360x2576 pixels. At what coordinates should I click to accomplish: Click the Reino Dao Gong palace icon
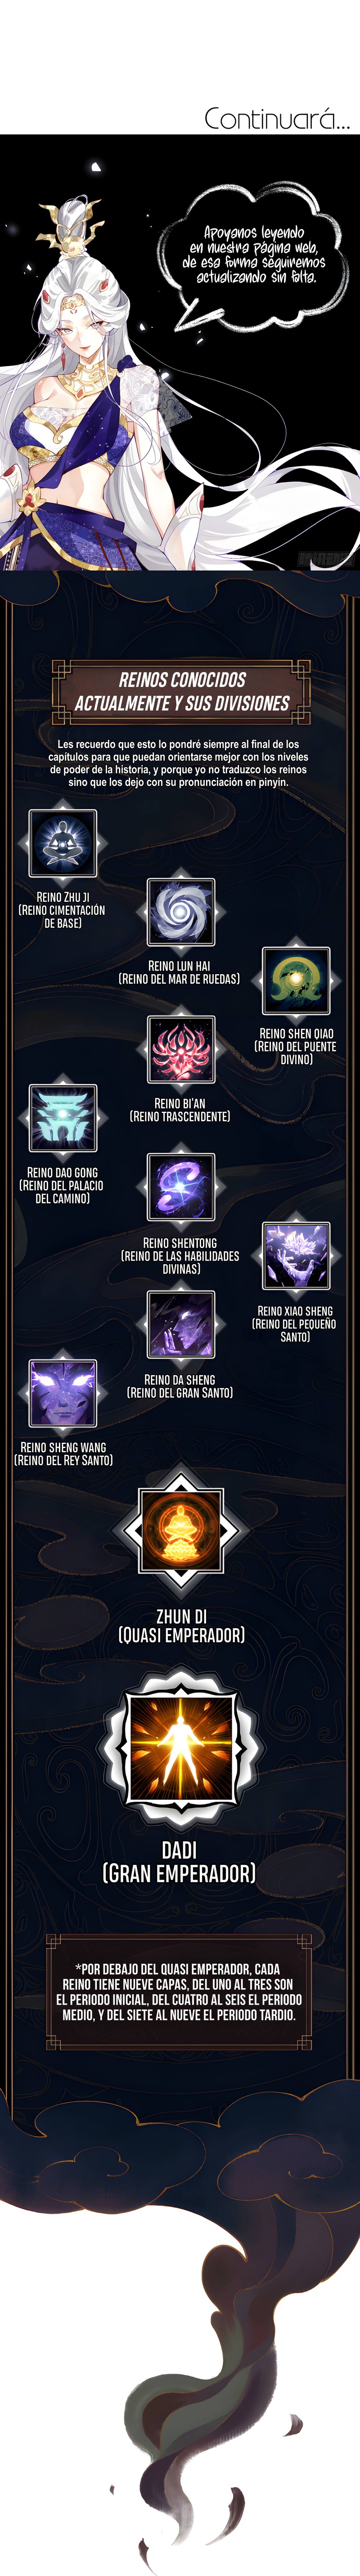coord(63,1118)
